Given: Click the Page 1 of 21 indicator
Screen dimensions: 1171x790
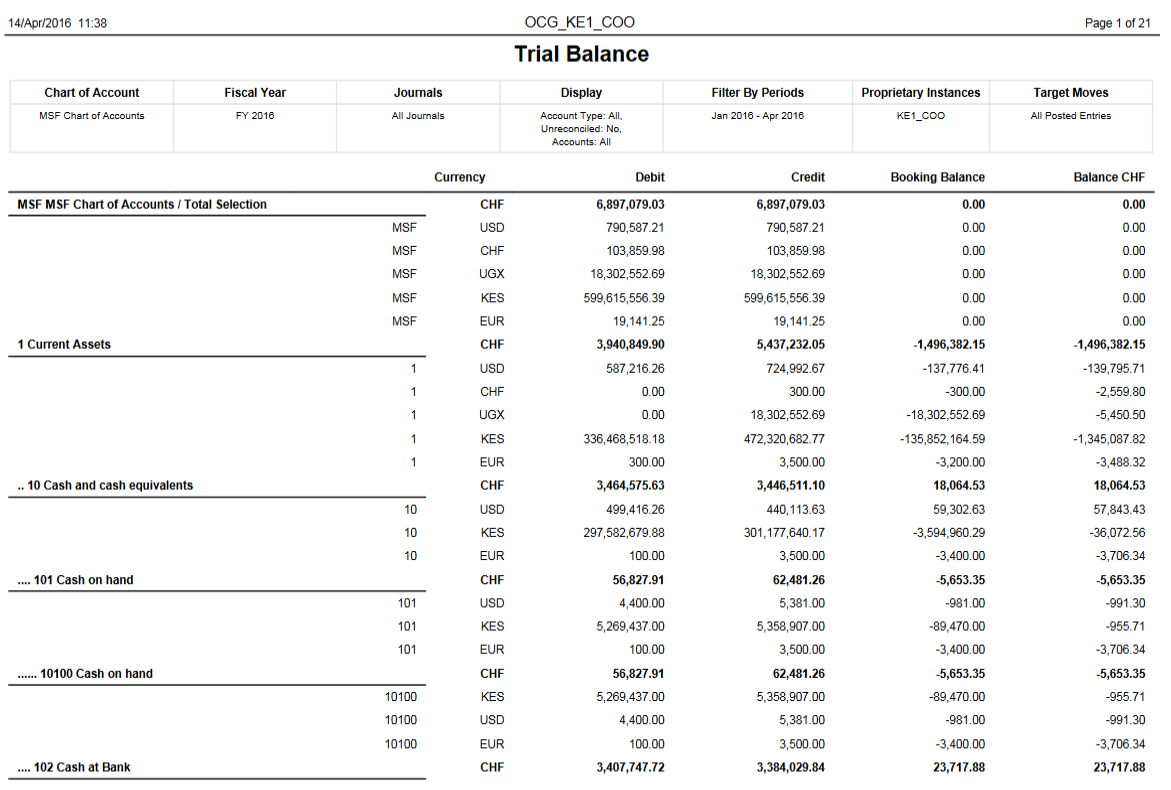Looking at the screenshot, I should coord(1117,23).
